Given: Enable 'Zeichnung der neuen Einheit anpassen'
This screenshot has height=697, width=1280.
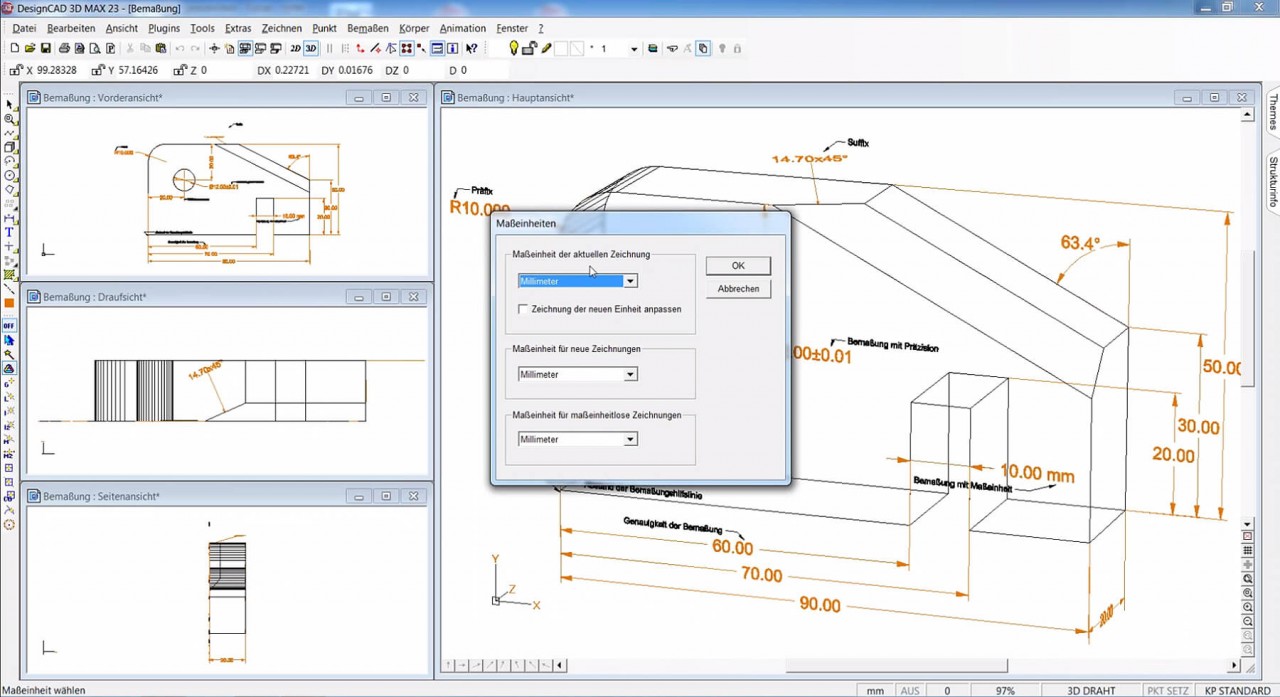Looking at the screenshot, I should pyautogui.click(x=524, y=309).
